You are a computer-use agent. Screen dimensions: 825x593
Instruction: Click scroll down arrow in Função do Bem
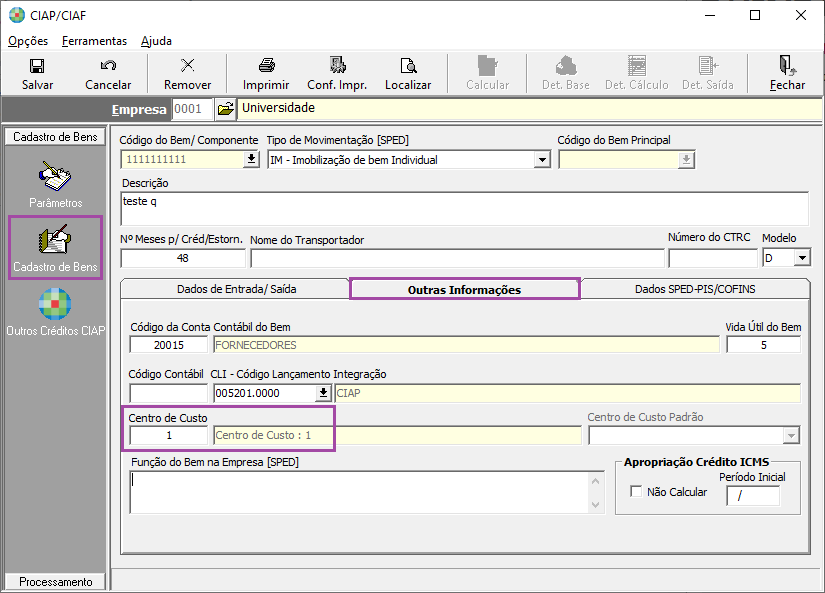coord(596,504)
